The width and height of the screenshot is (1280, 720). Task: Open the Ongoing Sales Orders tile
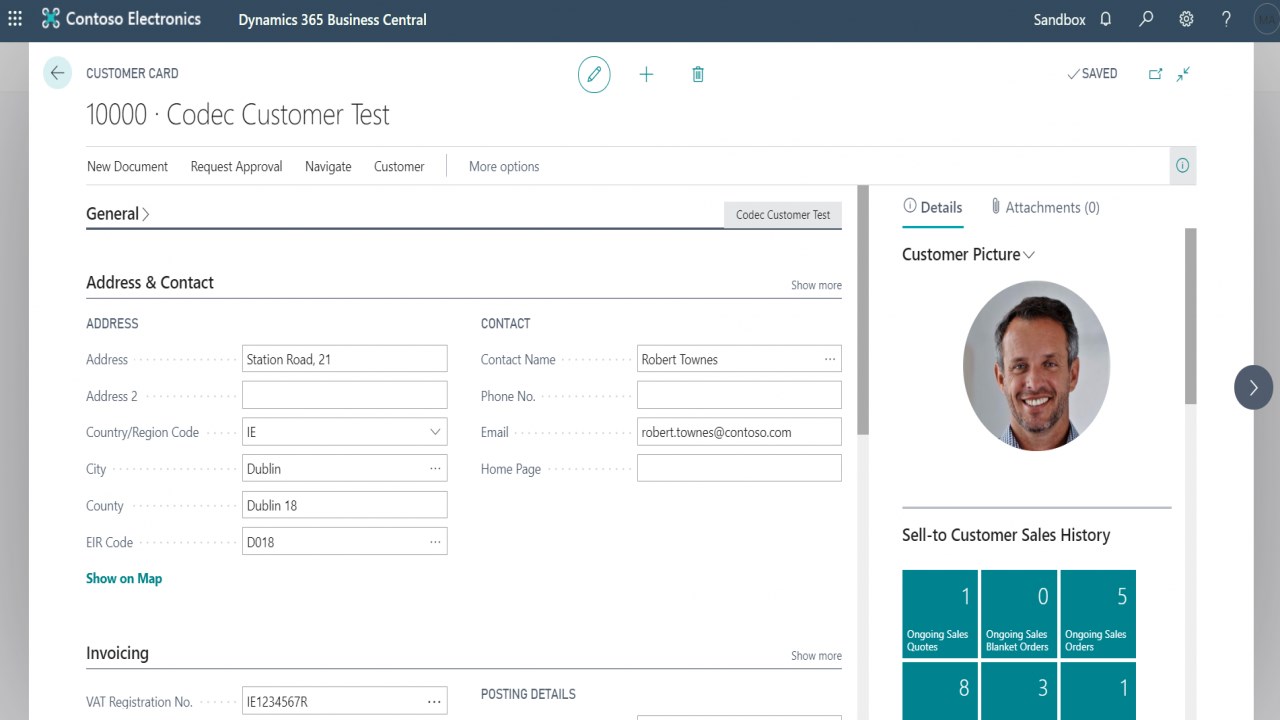(1098, 614)
